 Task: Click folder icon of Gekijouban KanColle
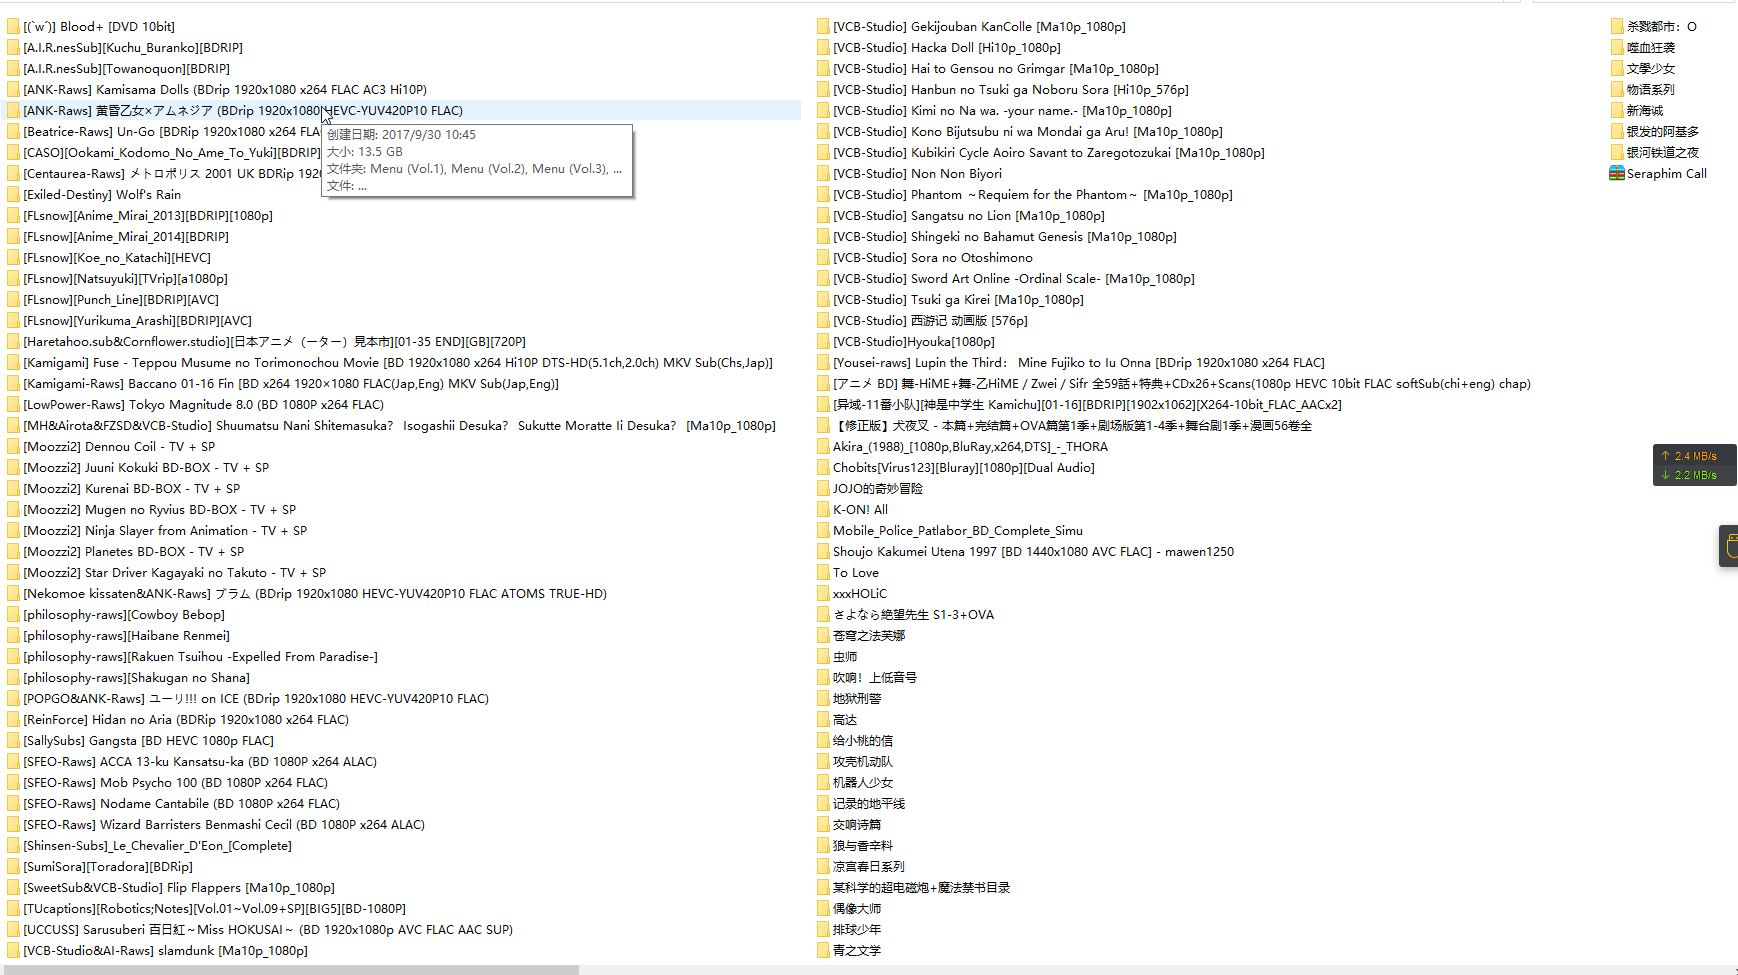pos(823,27)
